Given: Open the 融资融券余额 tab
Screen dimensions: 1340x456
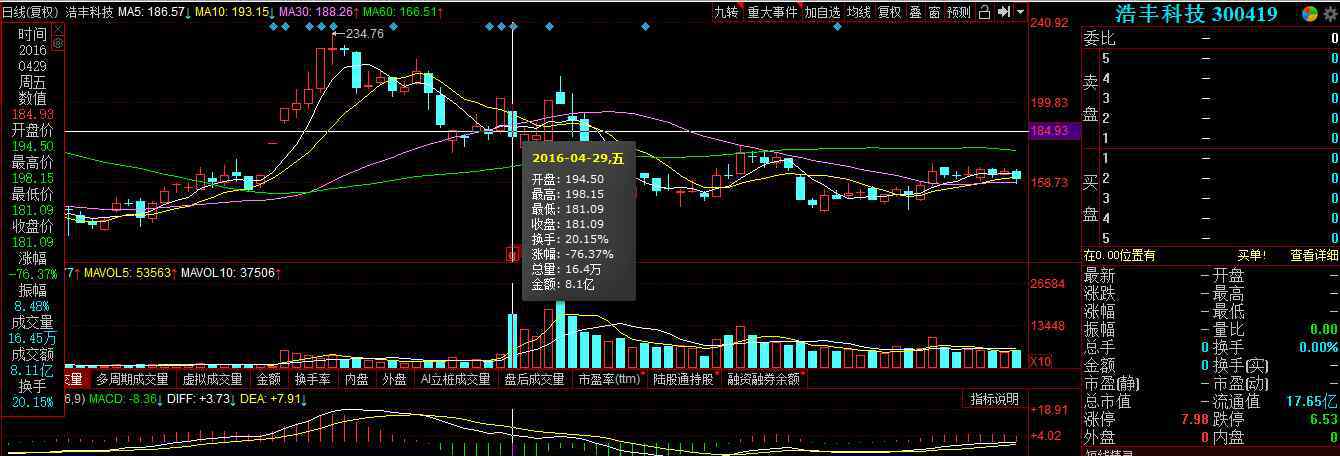Looking at the screenshot, I should tap(765, 380).
